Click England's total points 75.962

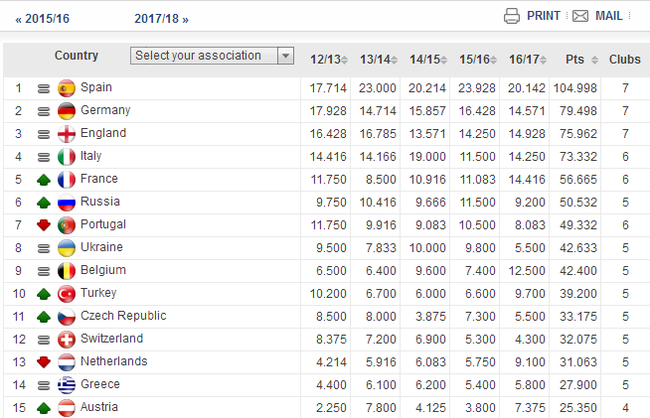[x=578, y=134]
